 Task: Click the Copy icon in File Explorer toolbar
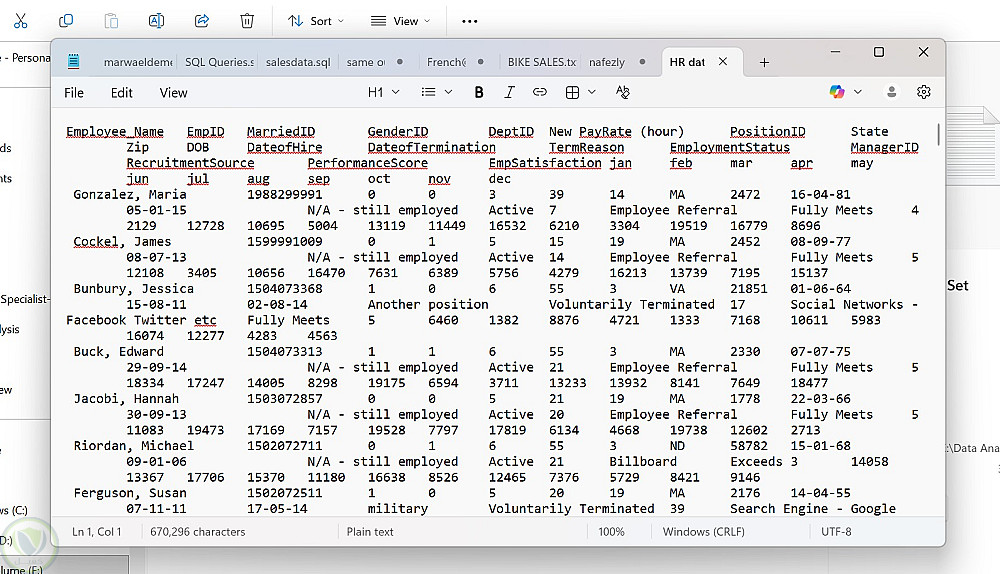[x=66, y=21]
